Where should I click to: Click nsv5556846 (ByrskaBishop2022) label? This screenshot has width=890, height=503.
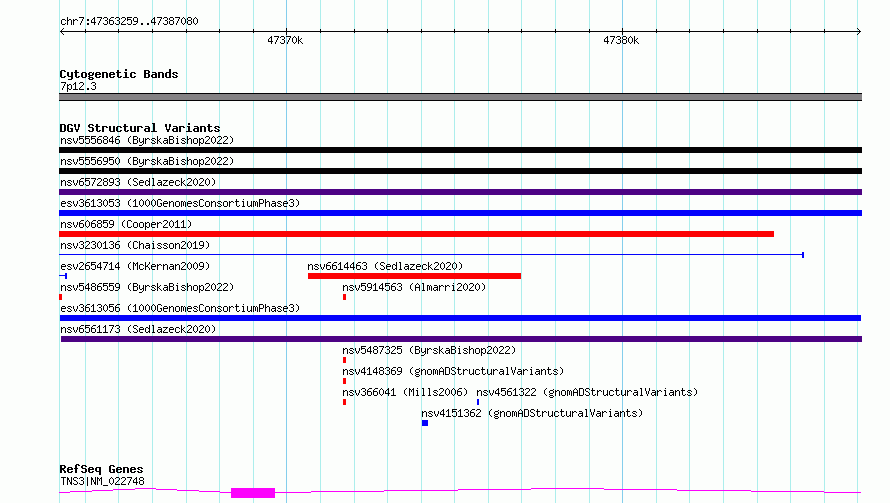[x=147, y=140]
